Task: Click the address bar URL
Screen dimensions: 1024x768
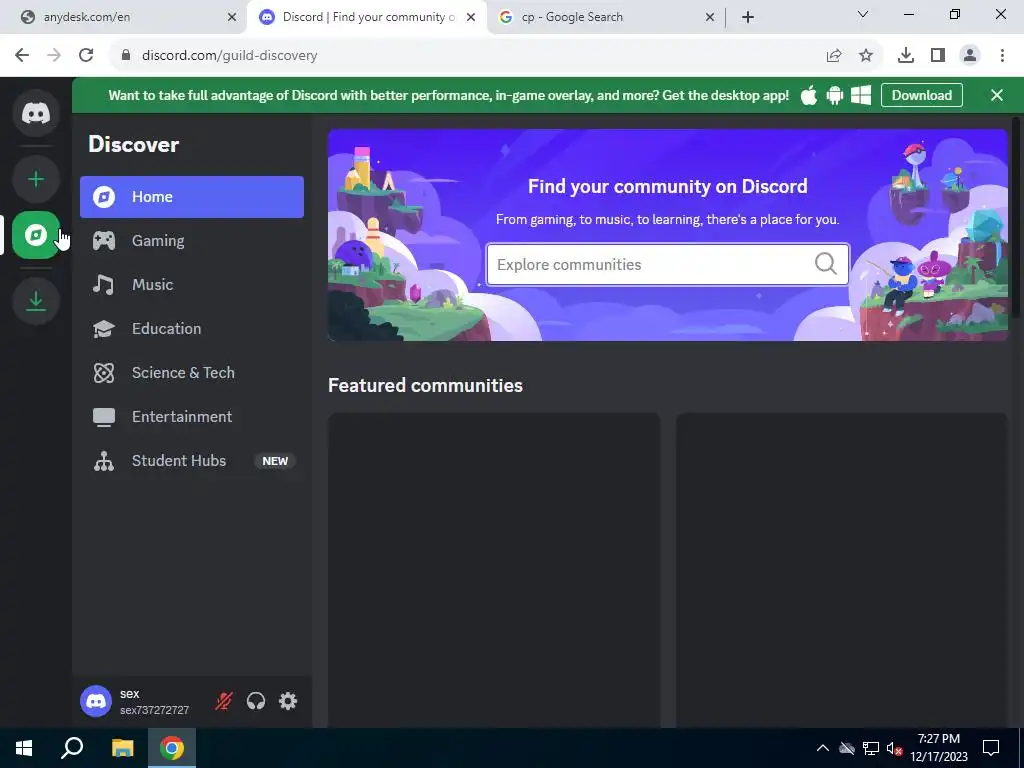Action: point(230,56)
